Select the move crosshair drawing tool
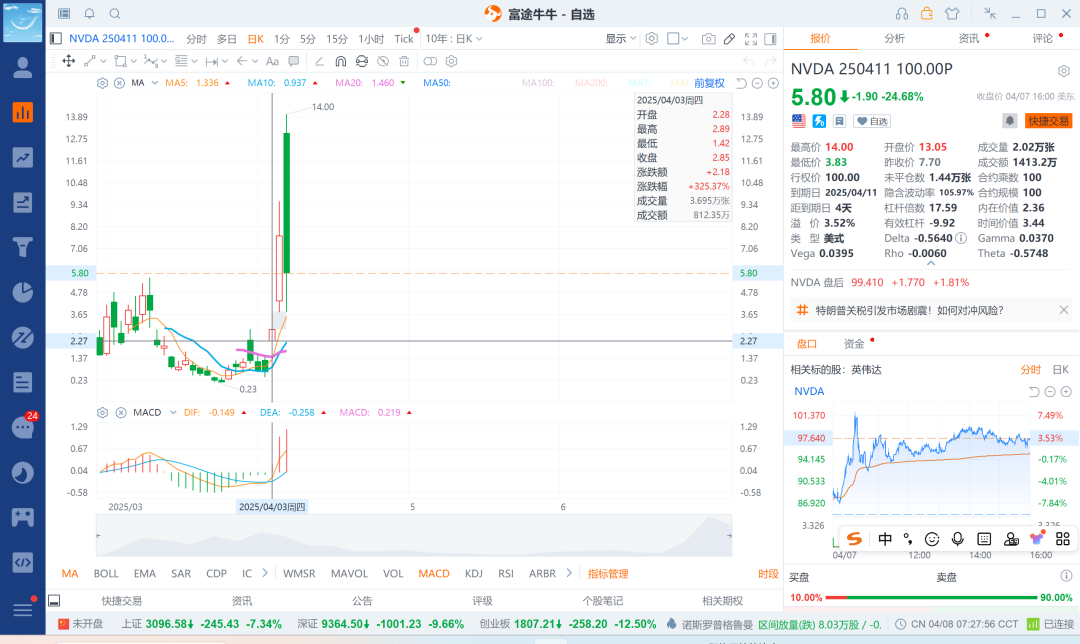 coord(69,61)
